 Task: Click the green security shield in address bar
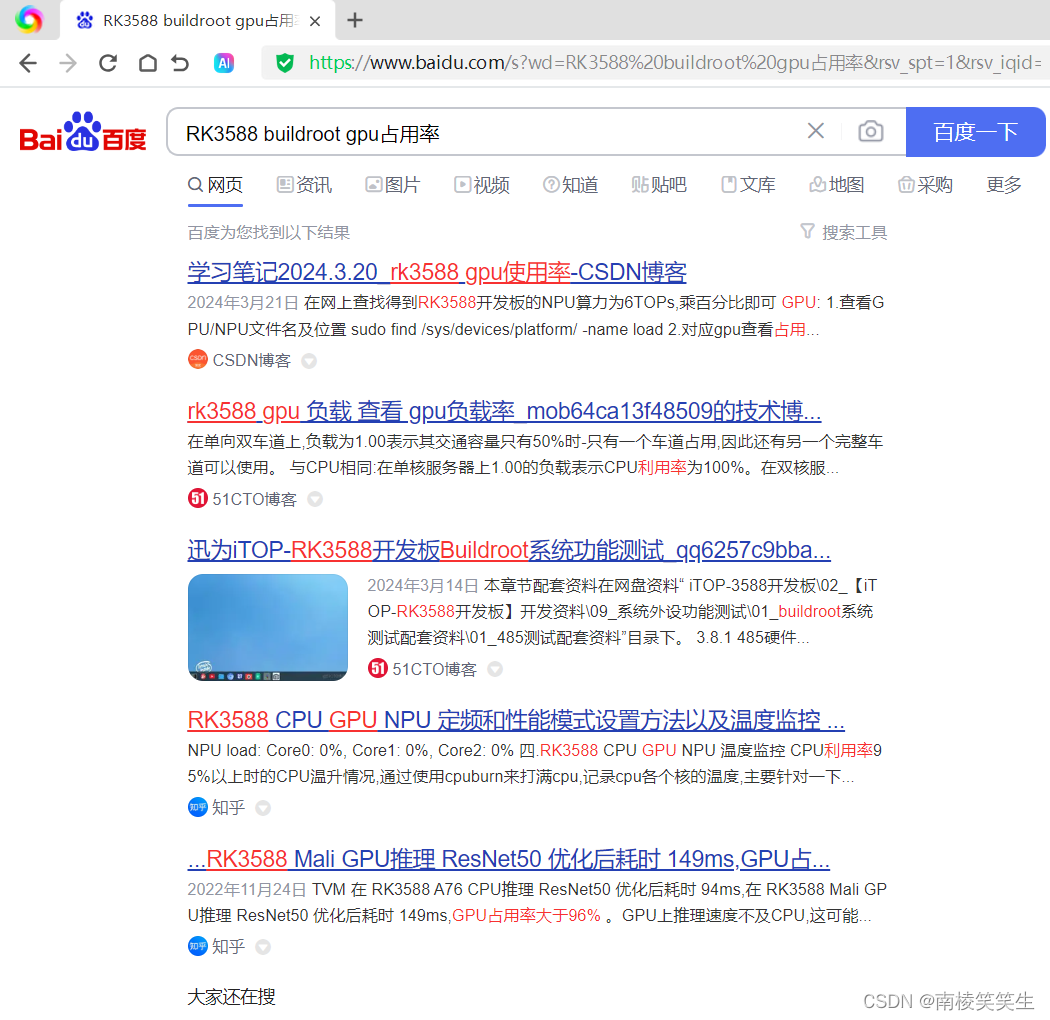click(x=285, y=62)
